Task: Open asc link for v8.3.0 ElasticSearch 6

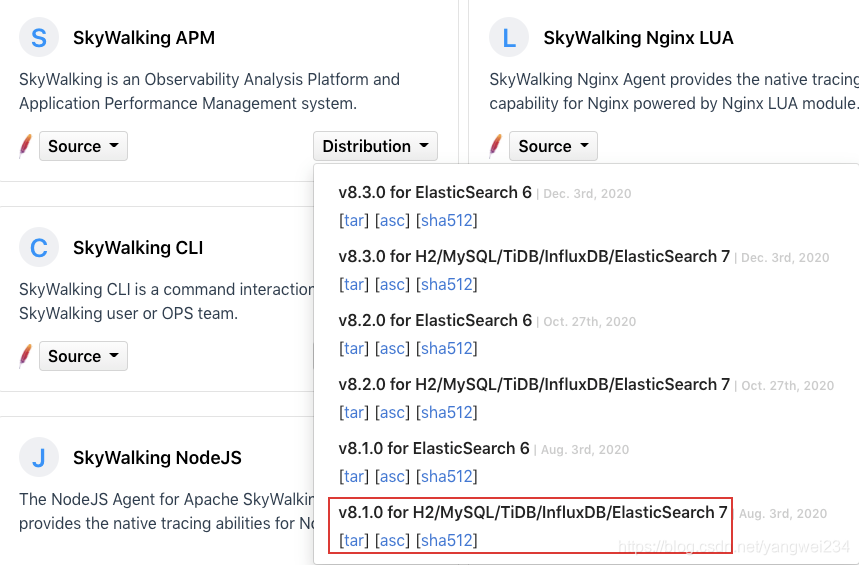Action: click(x=392, y=220)
